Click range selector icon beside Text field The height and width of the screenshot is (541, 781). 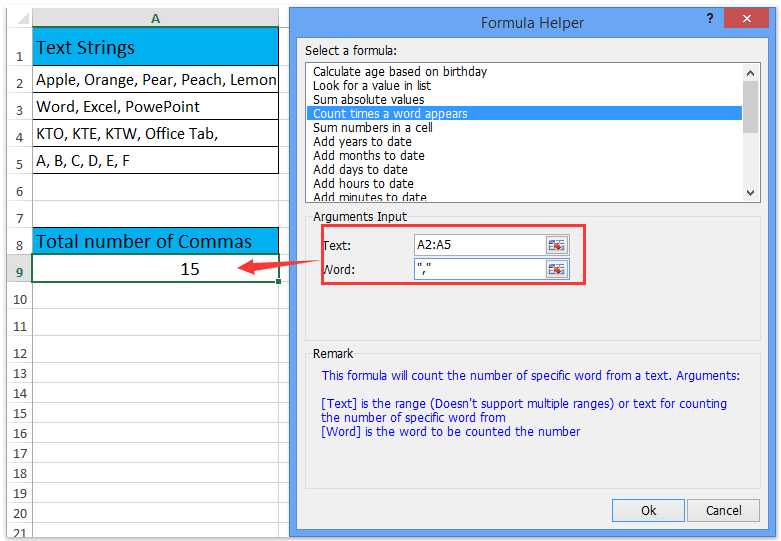coord(557,245)
